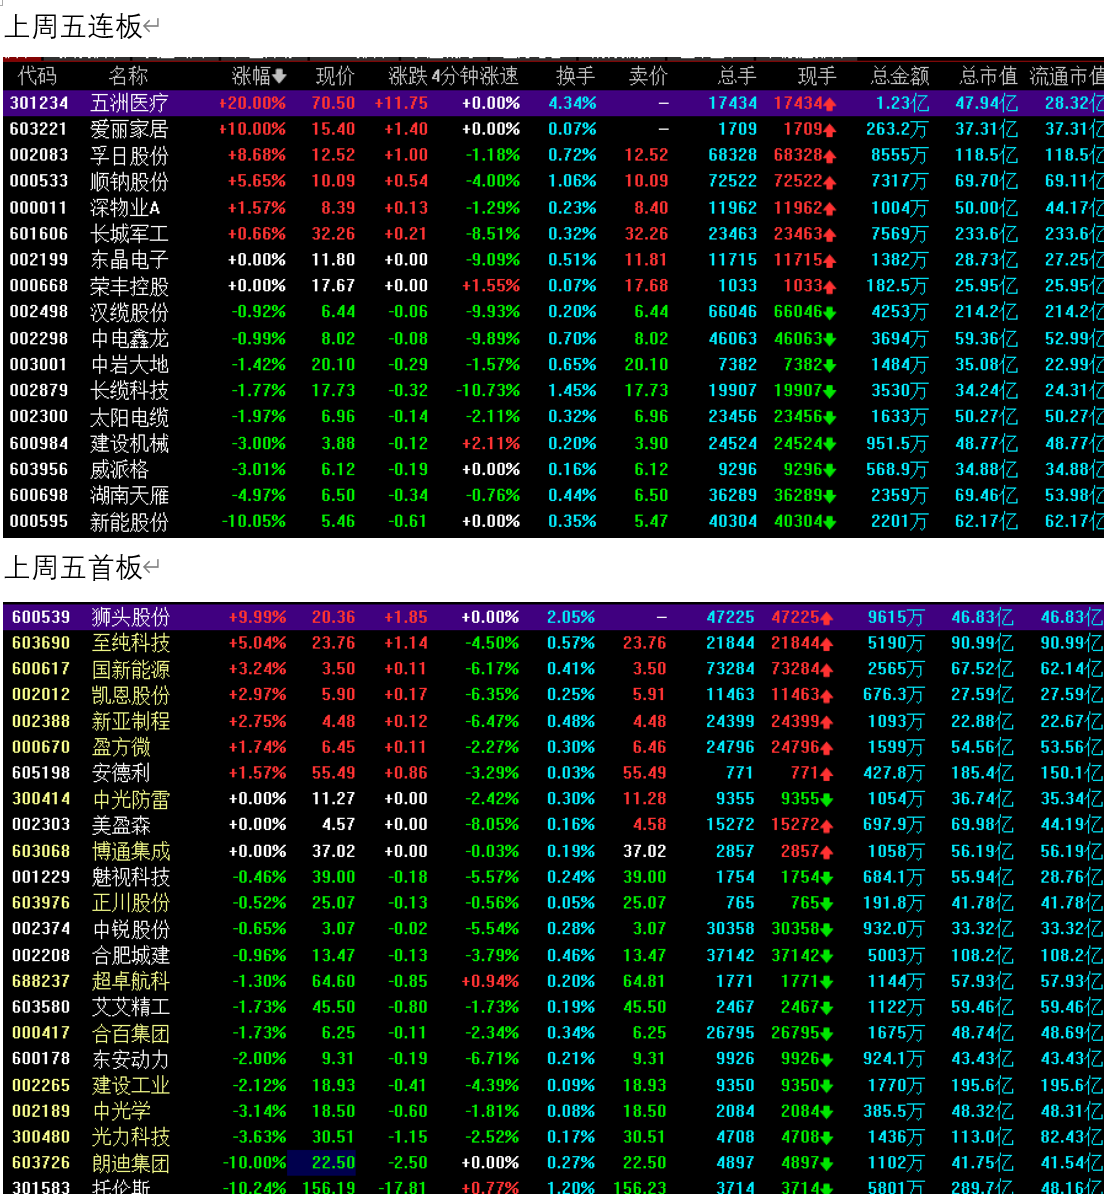The width and height of the screenshot is (1104, 1194).
Task: Select stock 孚日股份
Action: coord(129,155)
